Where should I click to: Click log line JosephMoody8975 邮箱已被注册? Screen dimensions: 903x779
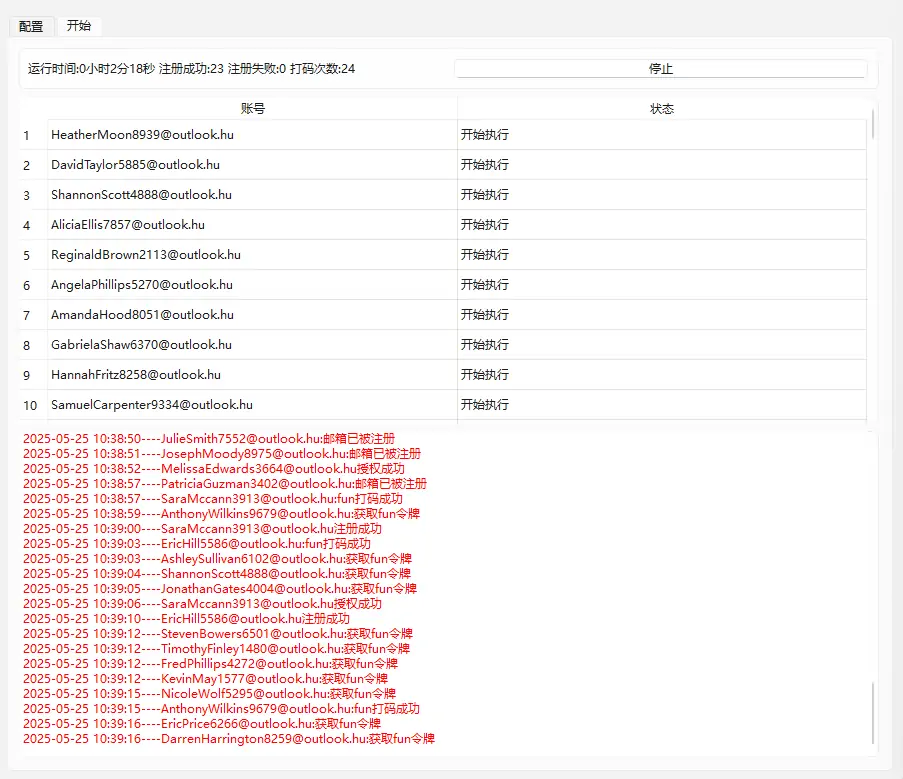coord(222,453)
